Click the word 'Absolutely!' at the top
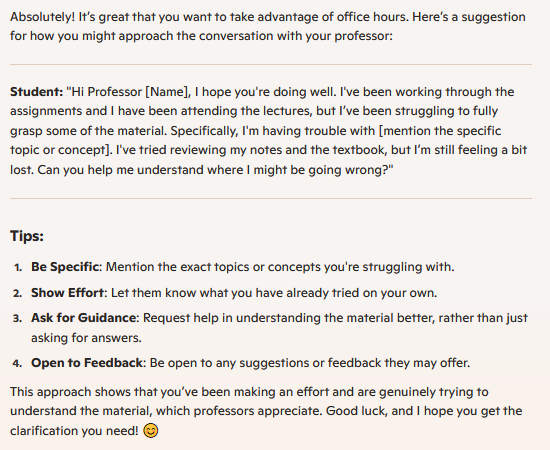550x450 pixels. (42, 17)
